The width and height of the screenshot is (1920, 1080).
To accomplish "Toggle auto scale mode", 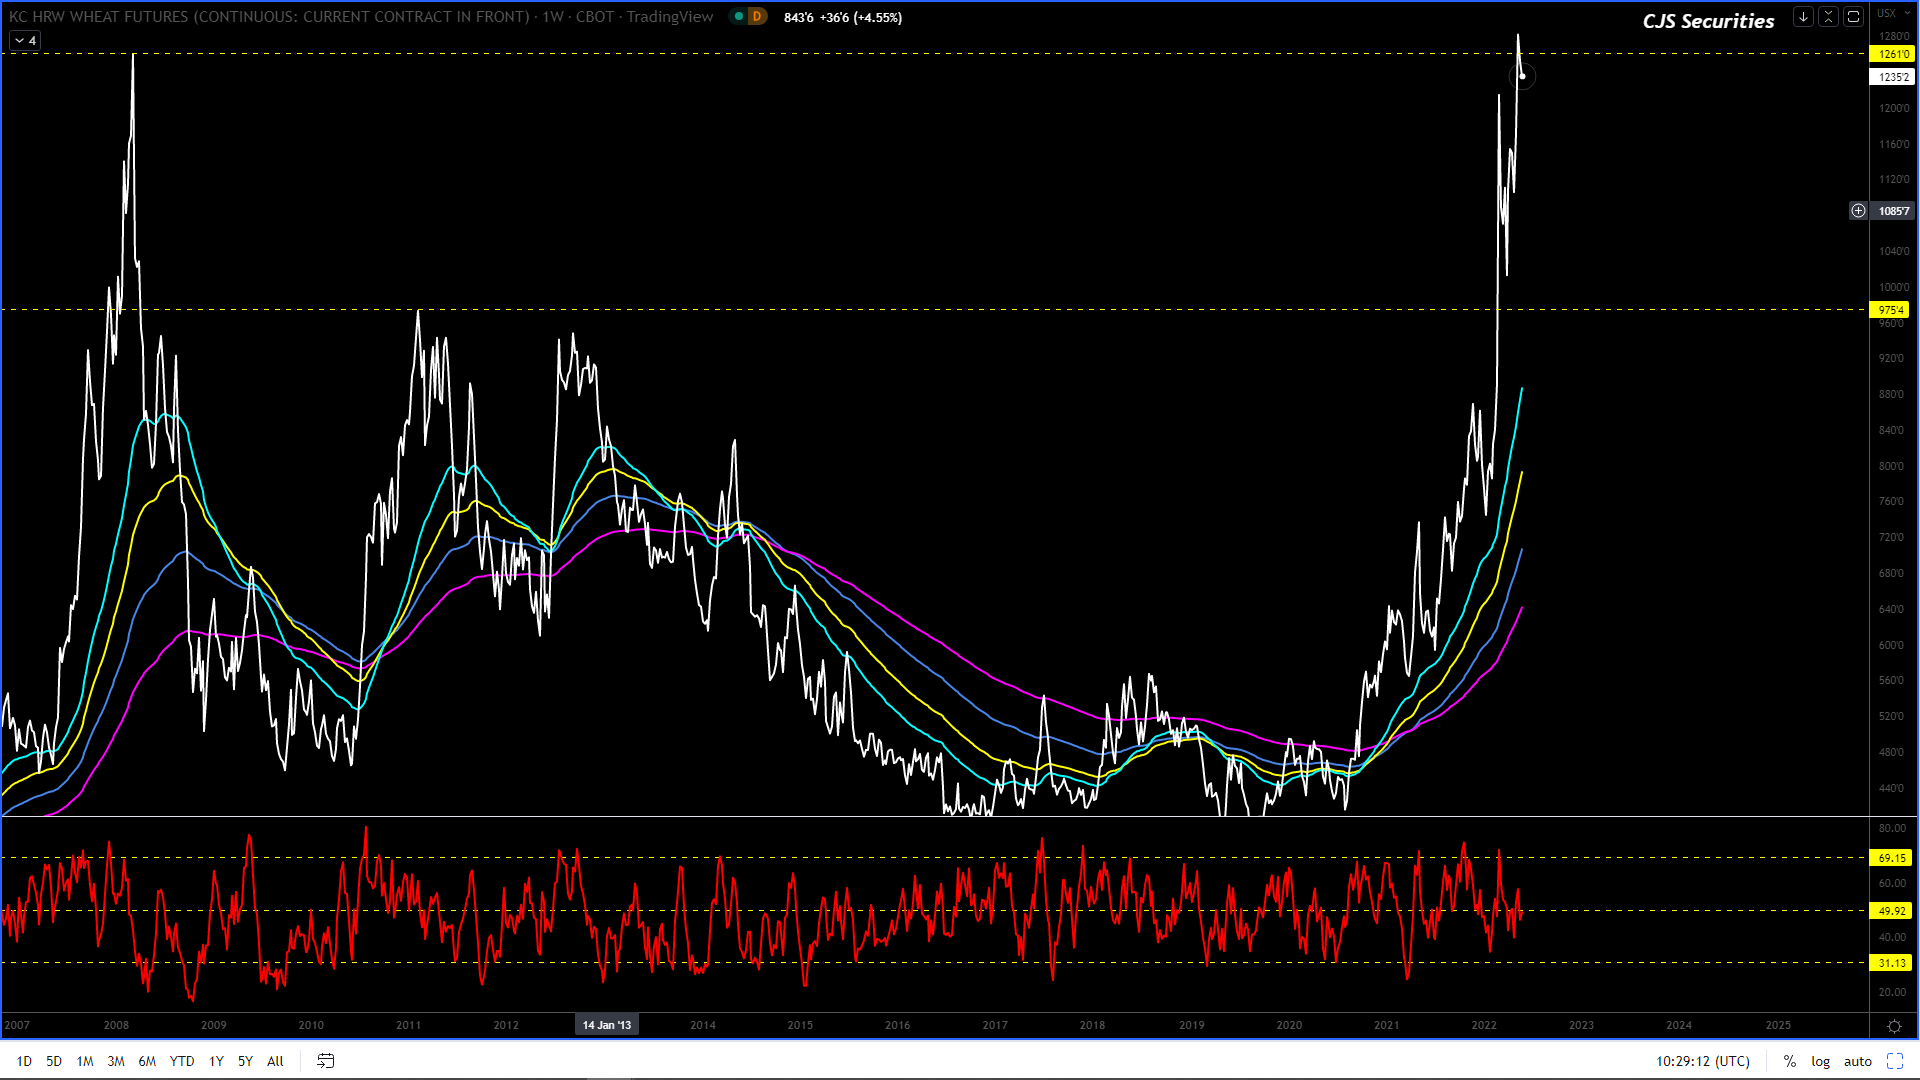I will (1857, 1061).
